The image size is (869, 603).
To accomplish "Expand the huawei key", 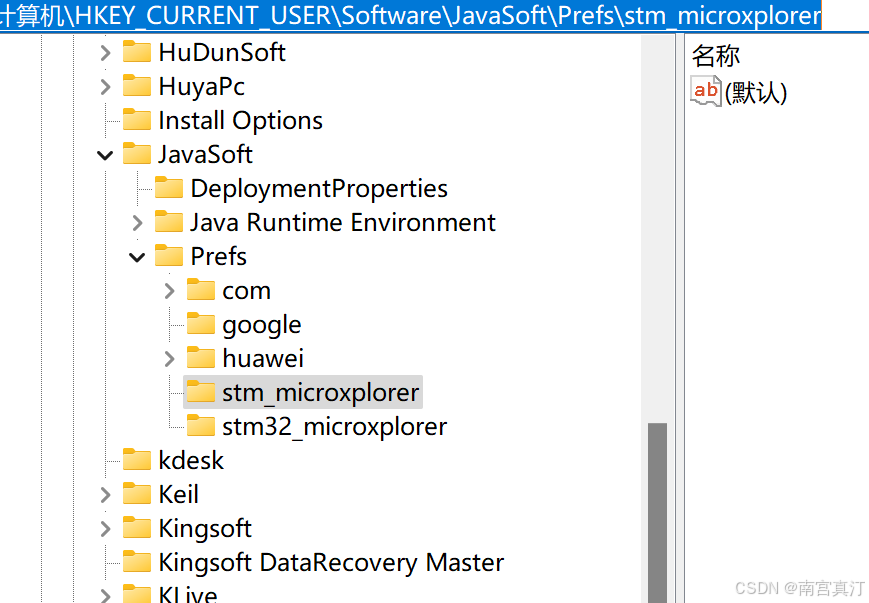I will coord(170,359).
